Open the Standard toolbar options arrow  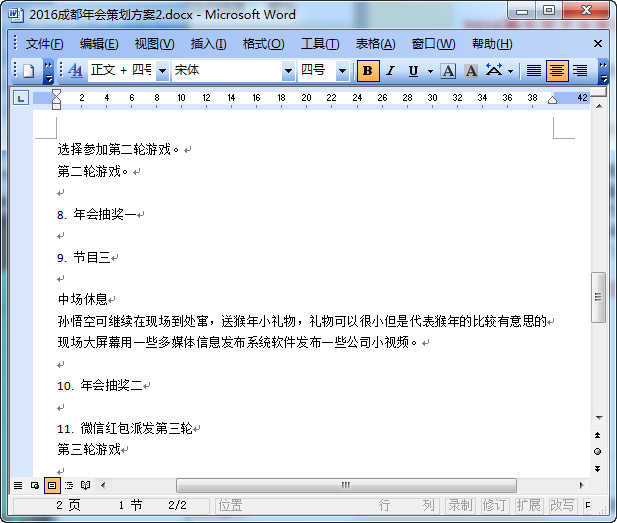pyautogui.click(x=48, y=72)
